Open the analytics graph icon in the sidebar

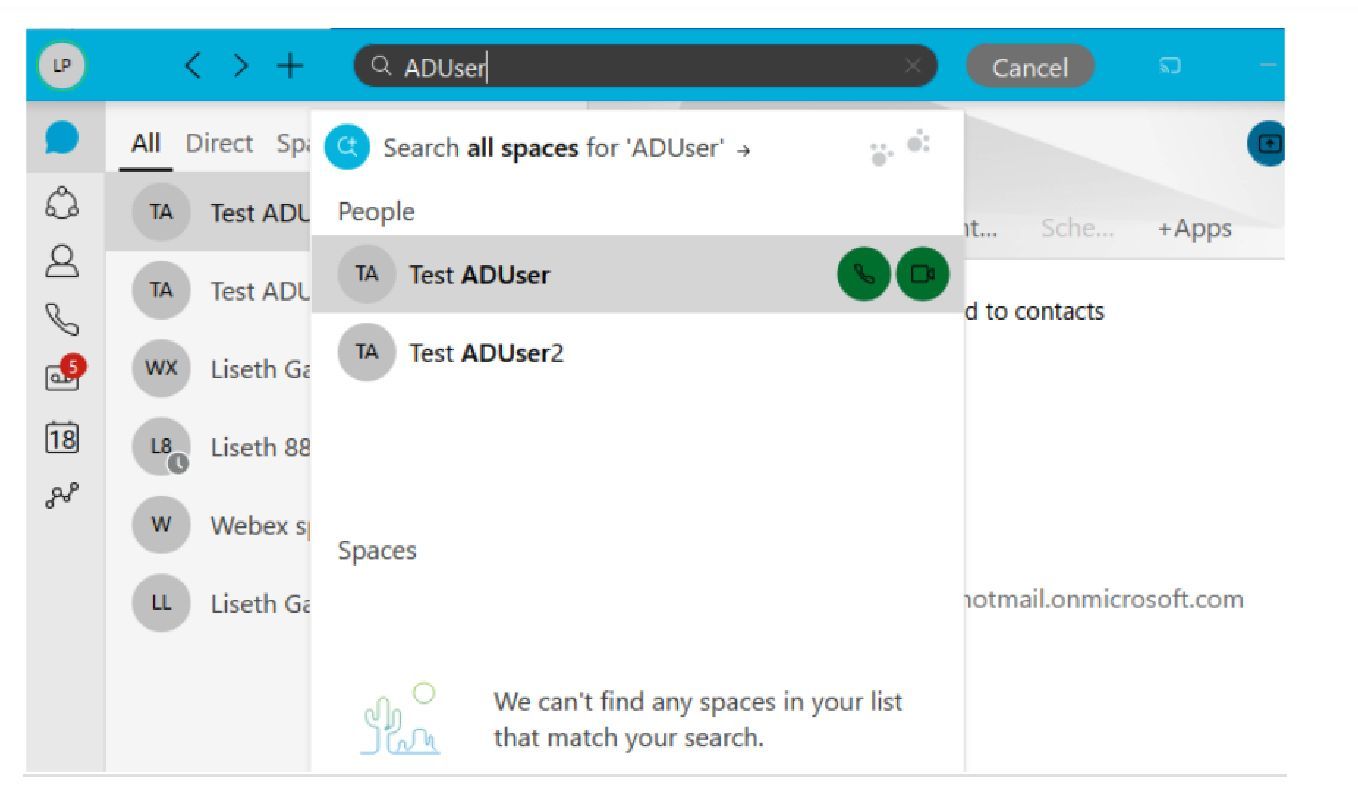coord(62,495)
